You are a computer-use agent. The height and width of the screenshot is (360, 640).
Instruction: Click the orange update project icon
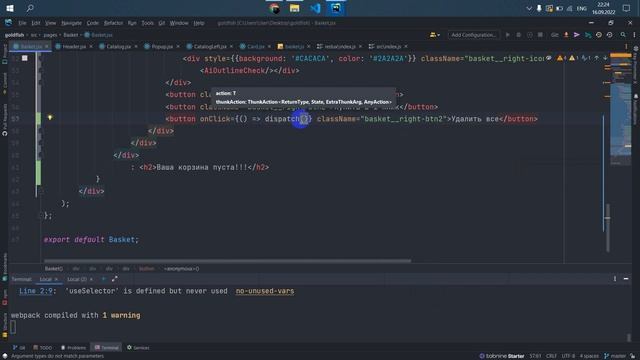[x=566, y=35]
